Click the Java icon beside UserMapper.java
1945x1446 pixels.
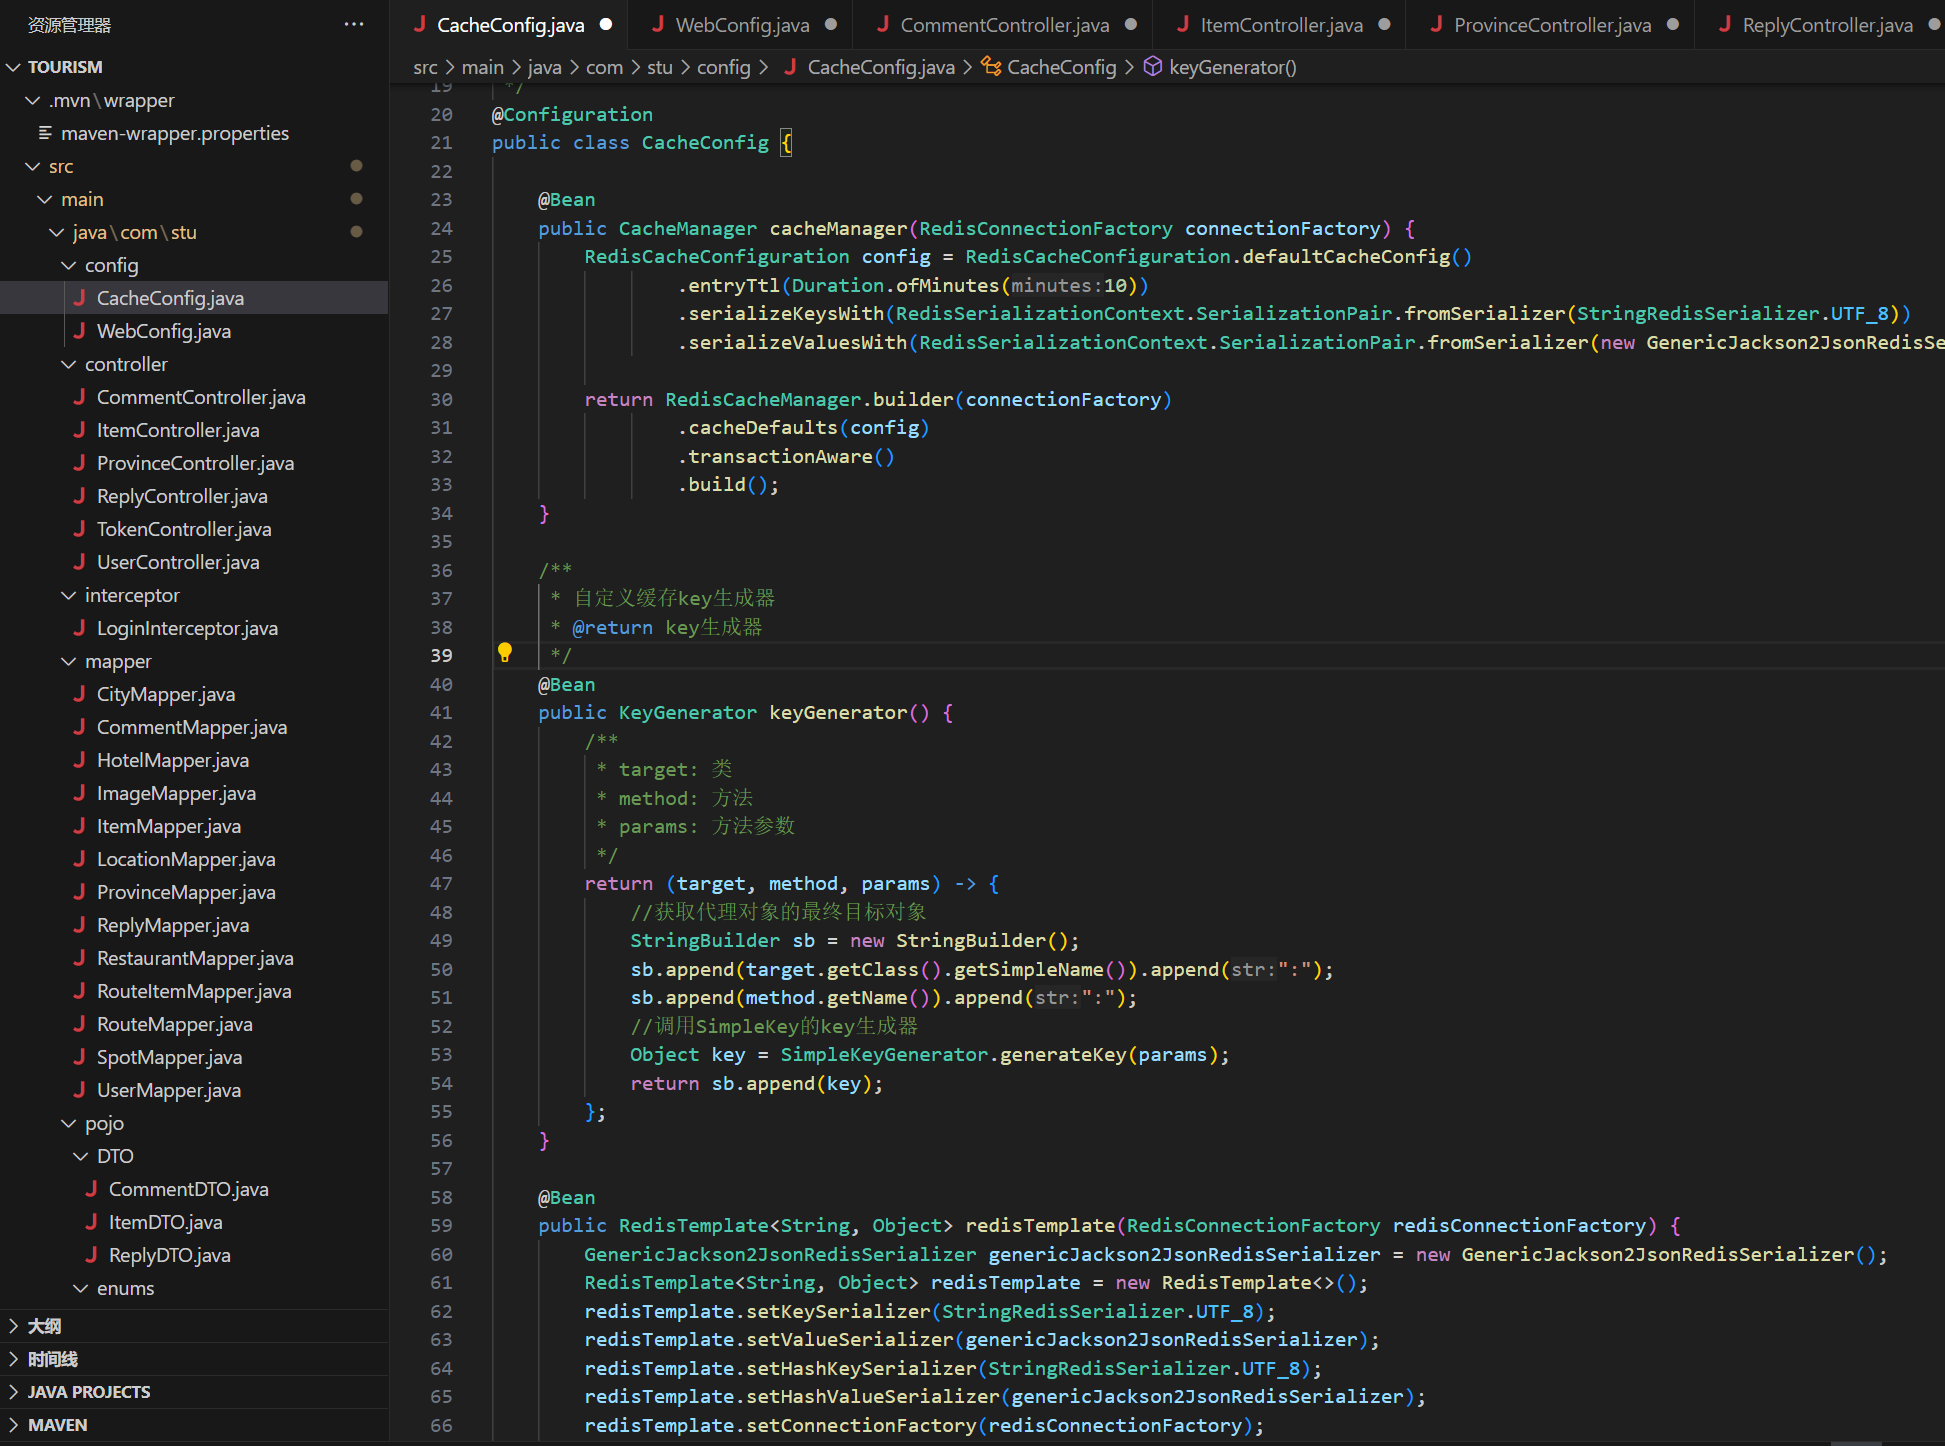[x=79, y=1089]
